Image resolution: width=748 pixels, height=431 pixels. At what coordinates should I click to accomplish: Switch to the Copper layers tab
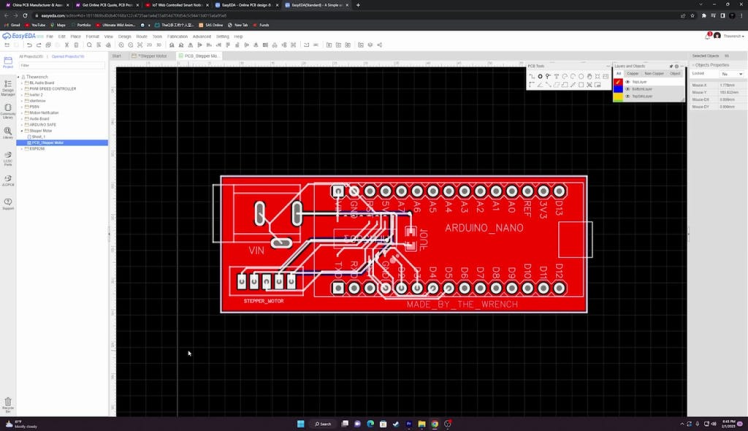[x=632, y=74]
